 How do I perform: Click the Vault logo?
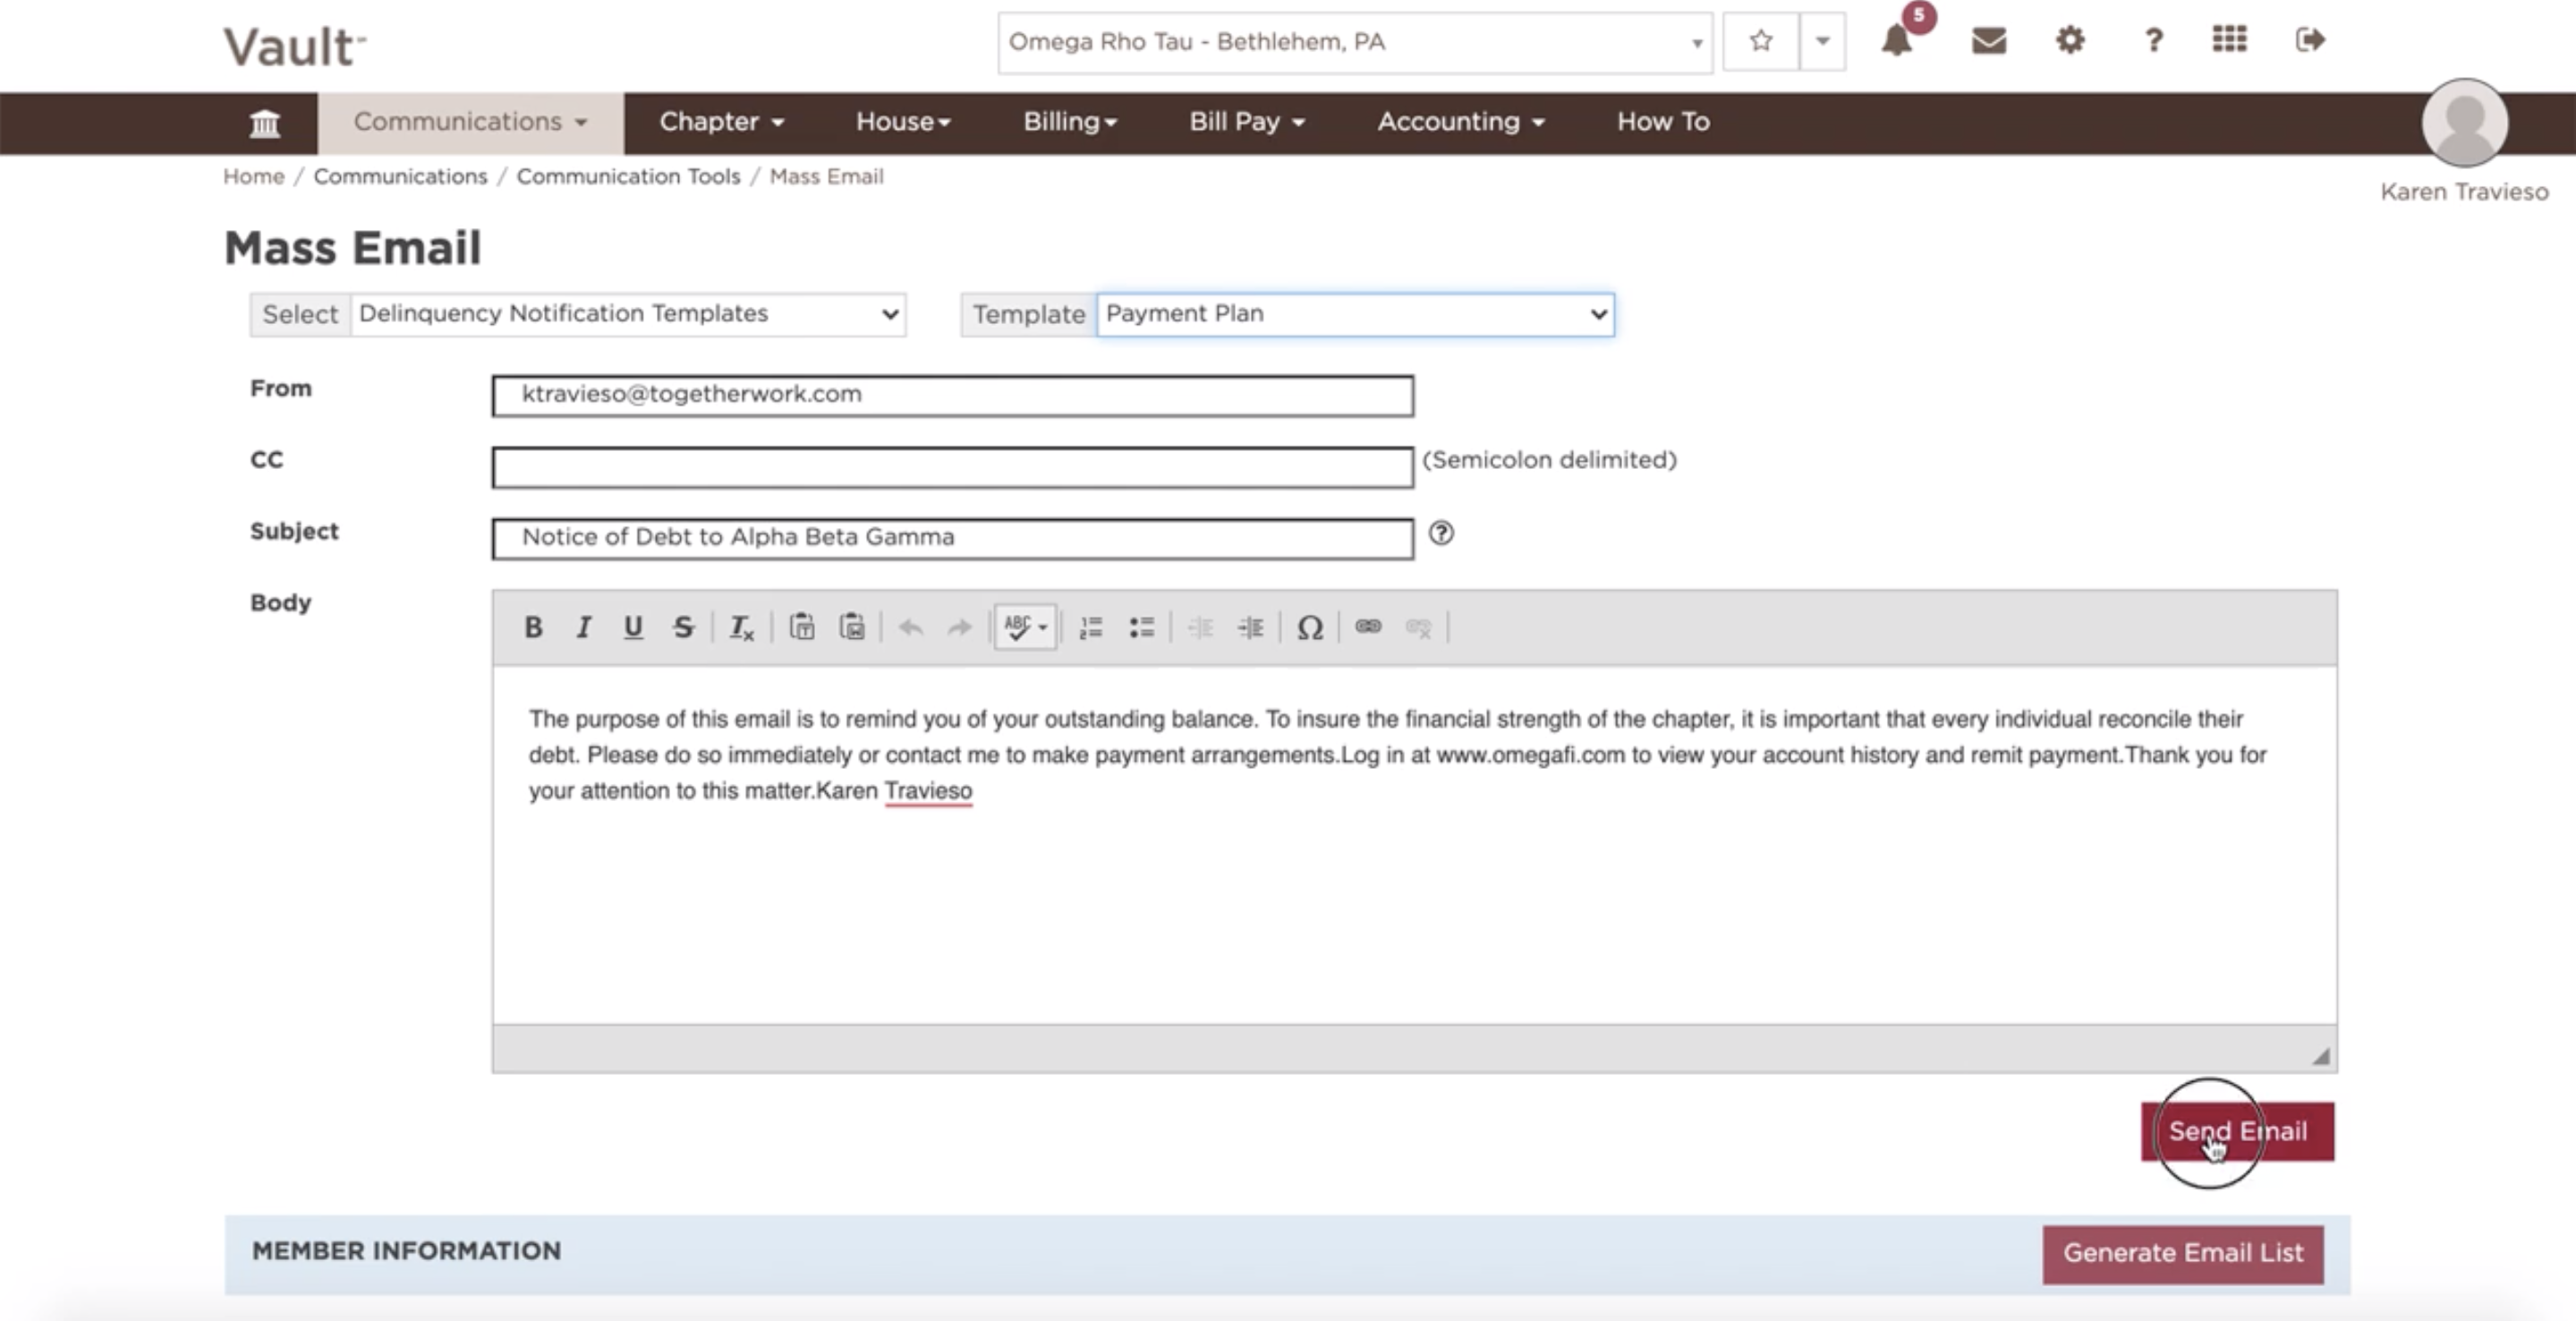294,46
